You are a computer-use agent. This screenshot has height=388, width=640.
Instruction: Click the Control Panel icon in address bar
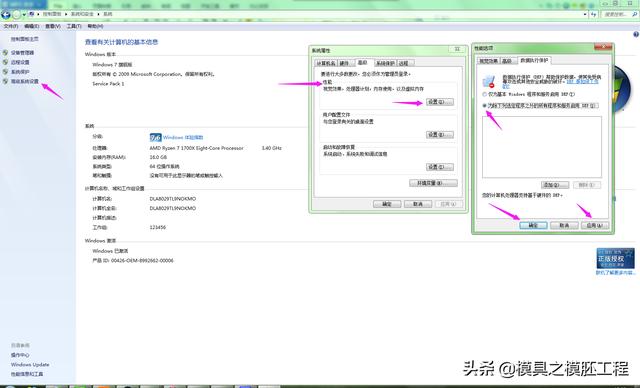[32, 14]
